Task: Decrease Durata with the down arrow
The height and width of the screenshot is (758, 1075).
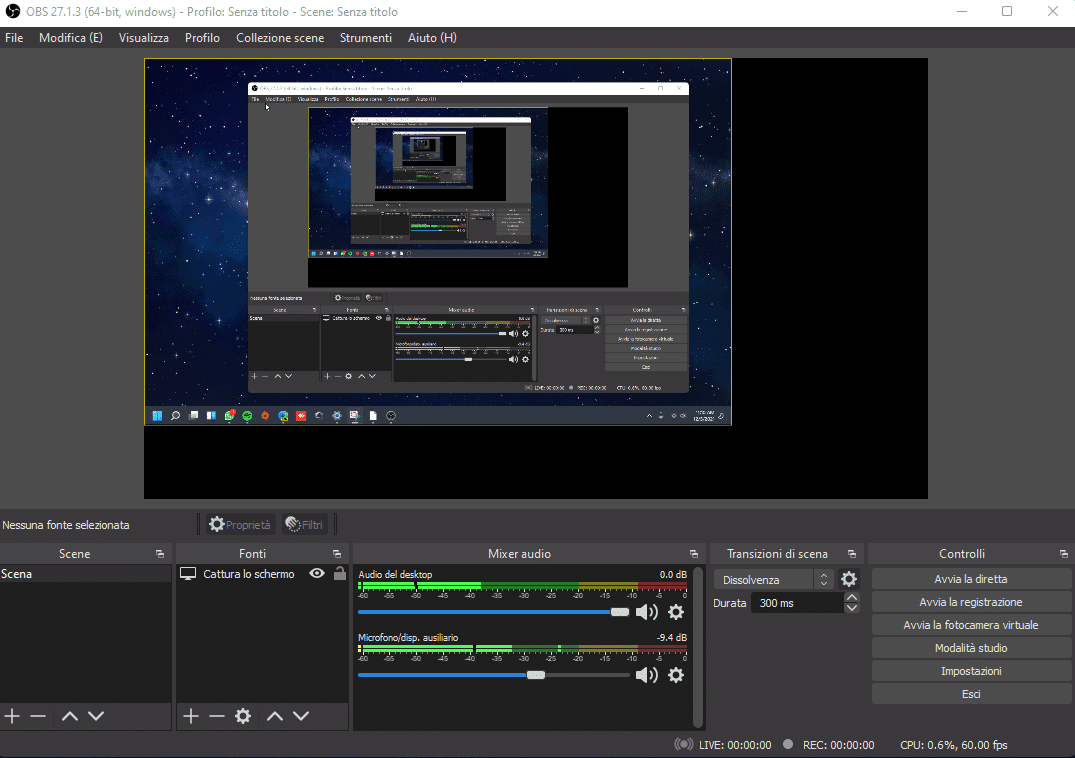Action: 851,608
